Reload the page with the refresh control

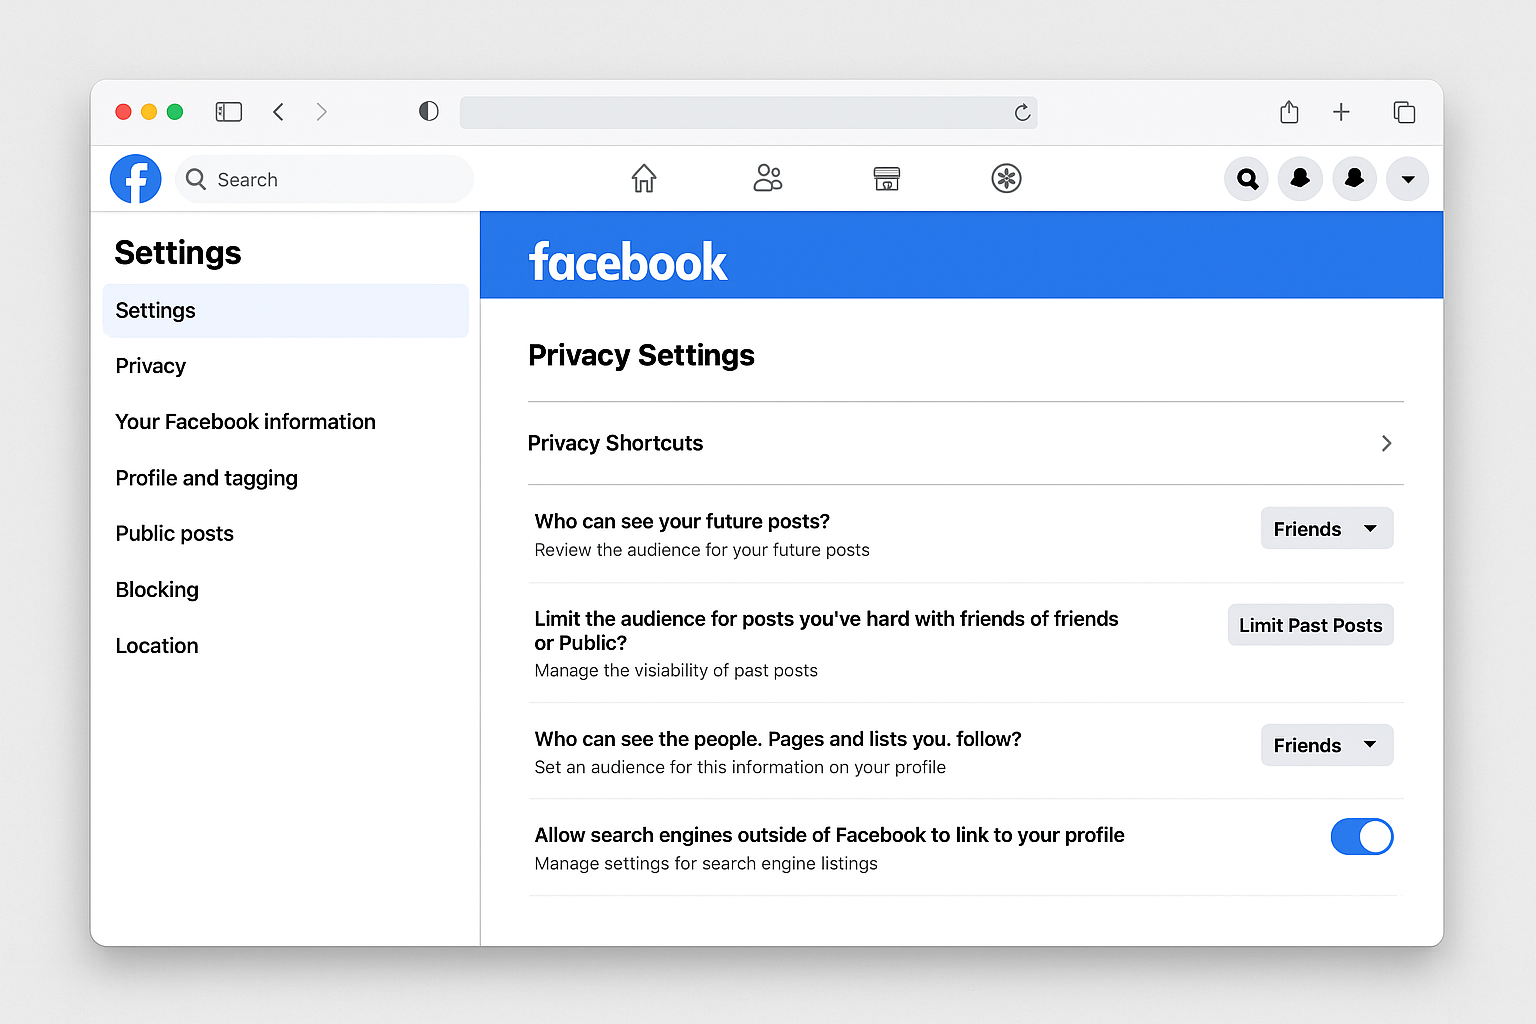(1022, 113)
